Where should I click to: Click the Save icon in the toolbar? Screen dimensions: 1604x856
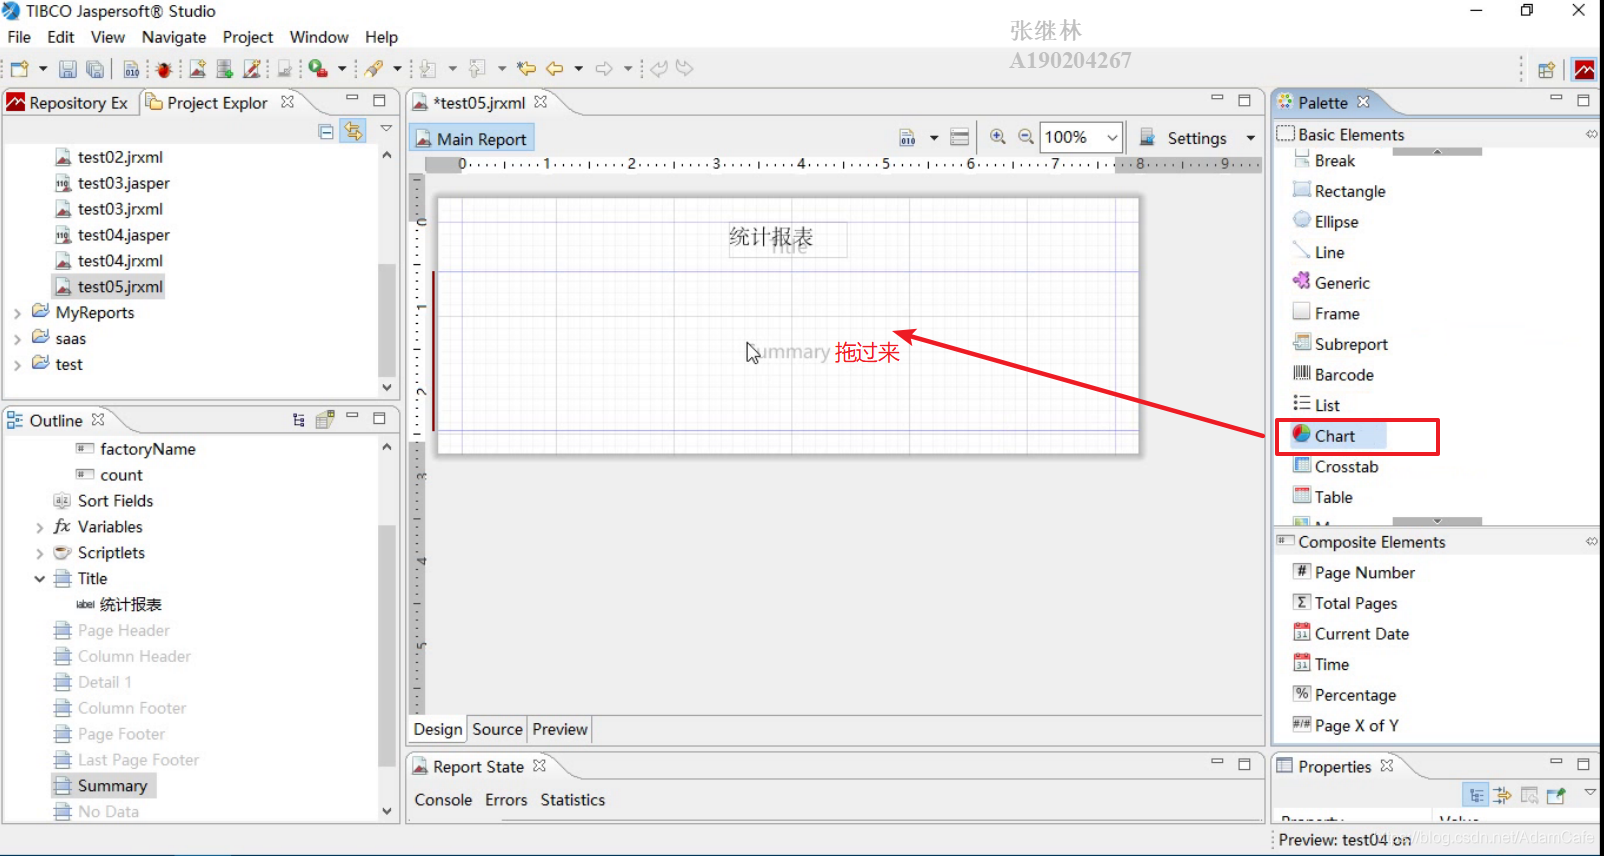tap(68, 69)
